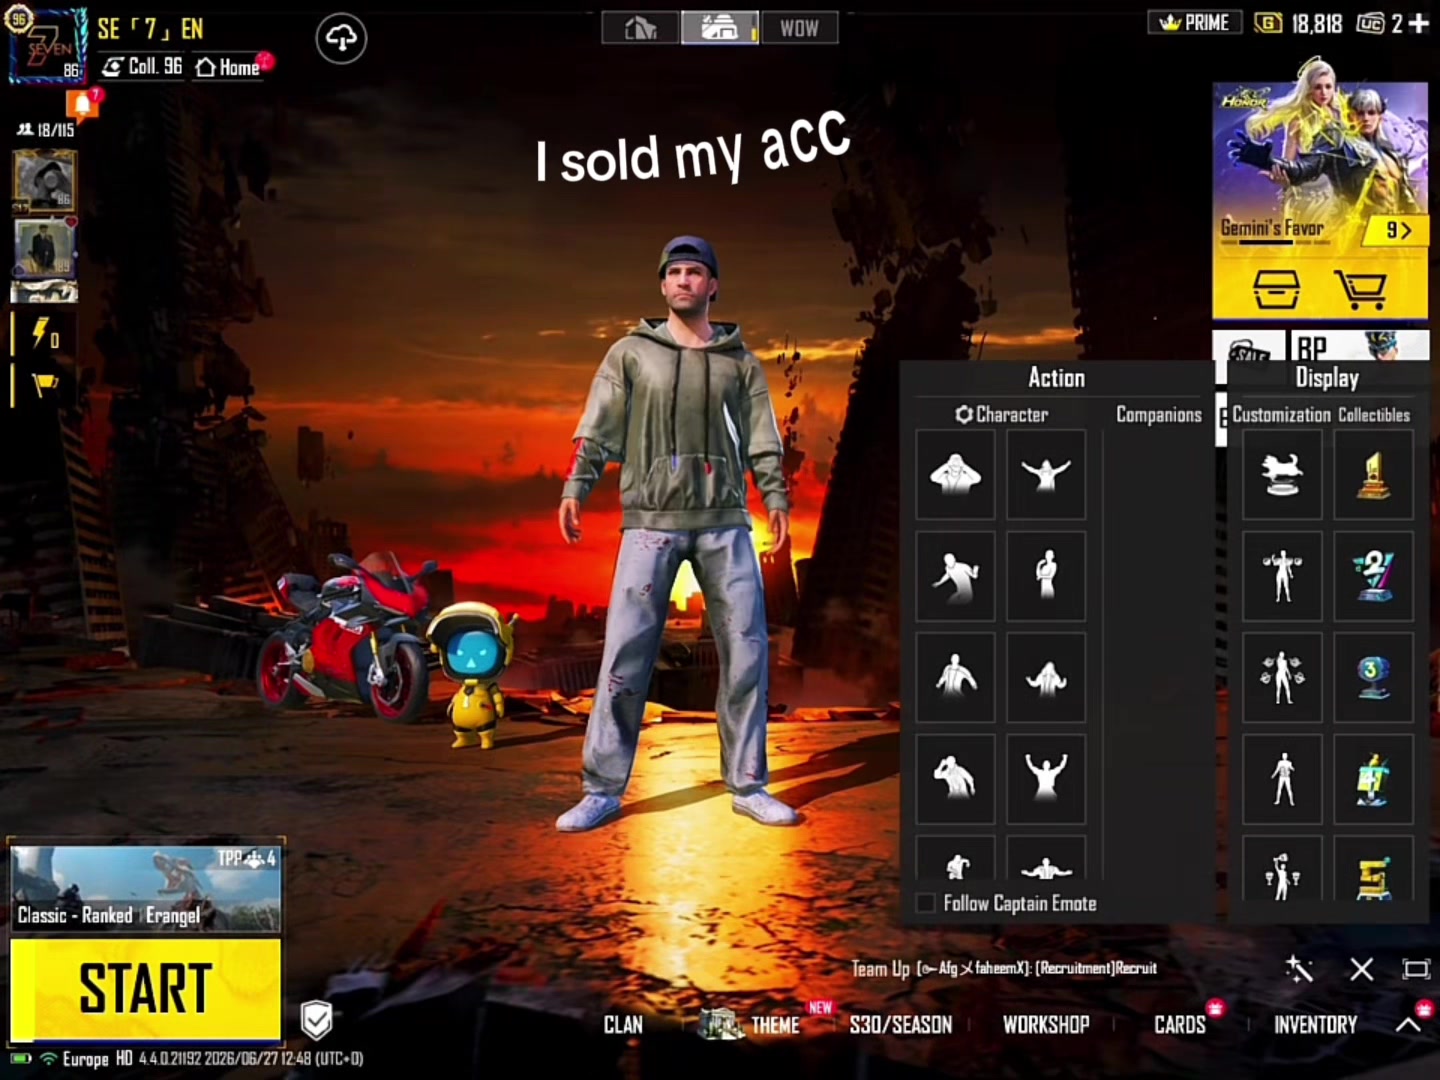The width and height of the screenshot is (1440, 1080).
Task: Tap the rectangular frame icon near Inventory
Action: click(1416, 968)
